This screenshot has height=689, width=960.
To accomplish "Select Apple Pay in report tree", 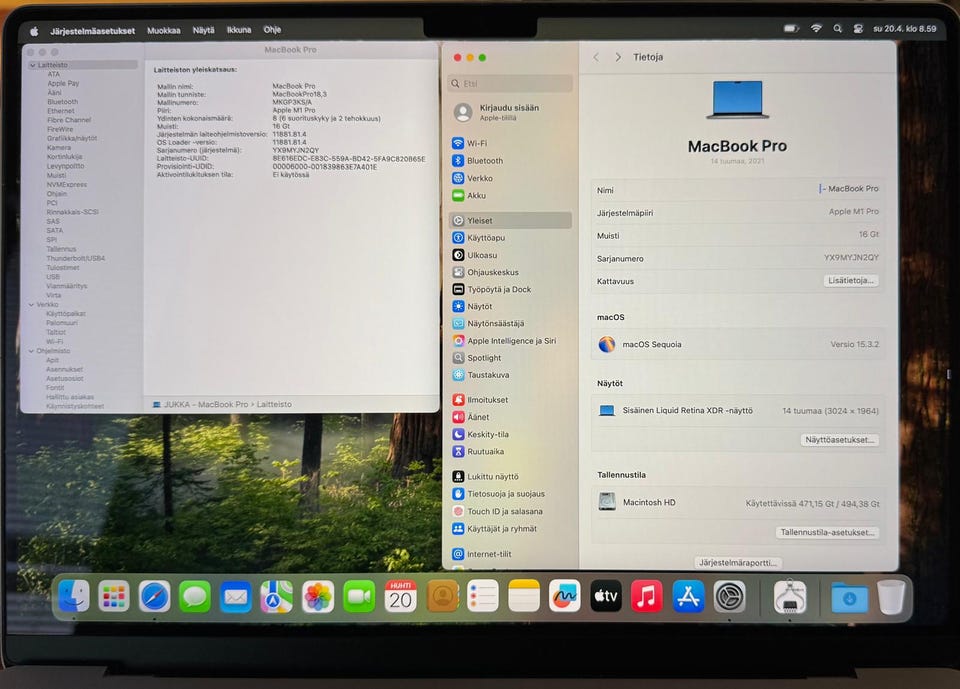I will [63, 83].
